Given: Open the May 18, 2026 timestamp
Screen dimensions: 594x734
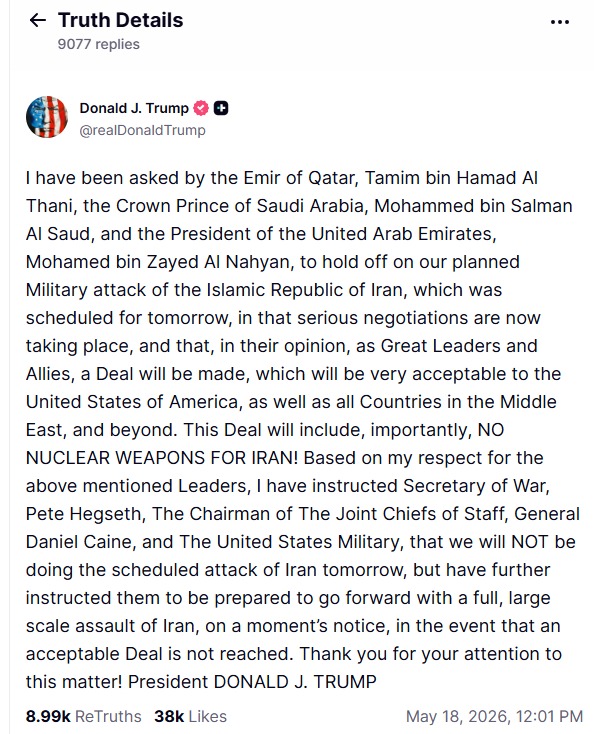Looking at the screenshot, I should [494, 716].
